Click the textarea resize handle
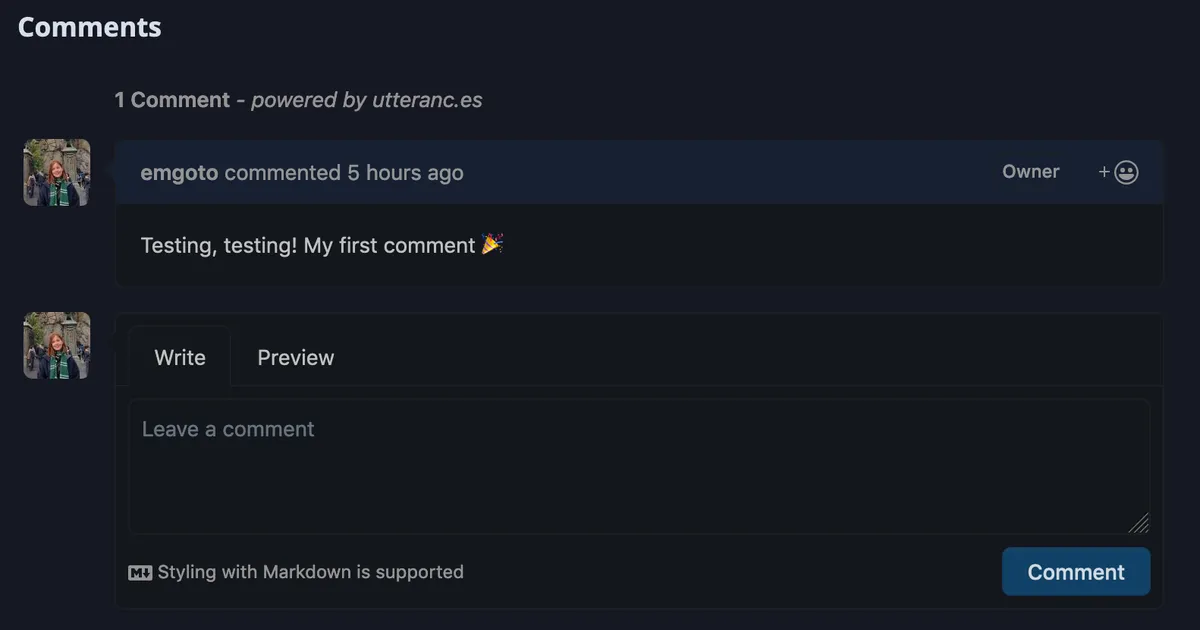 1139,522
